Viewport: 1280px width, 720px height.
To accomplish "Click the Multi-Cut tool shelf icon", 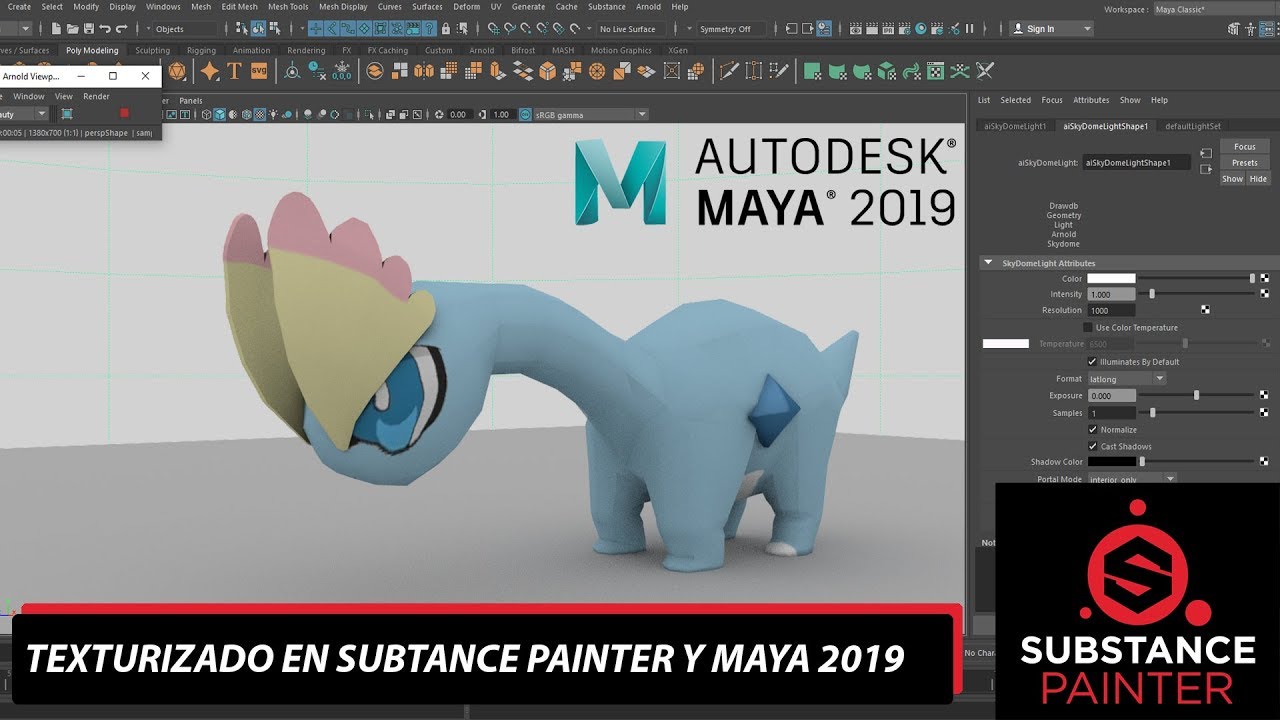I will click(x=728, y=71).
